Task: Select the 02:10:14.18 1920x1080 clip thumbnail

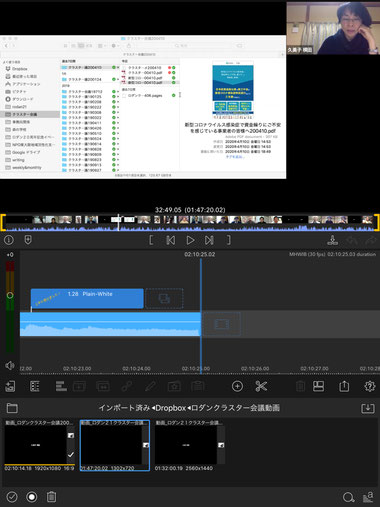Action: (x=35, y=445)
